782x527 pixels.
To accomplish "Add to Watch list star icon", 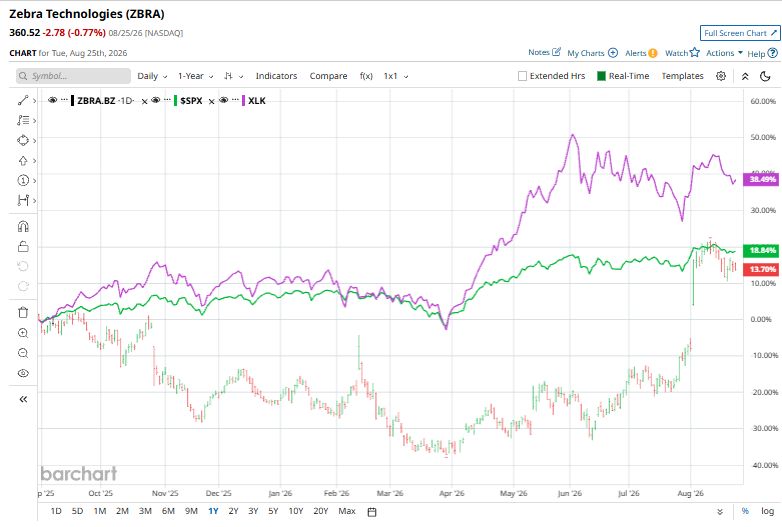I will [x=695, y=52].
